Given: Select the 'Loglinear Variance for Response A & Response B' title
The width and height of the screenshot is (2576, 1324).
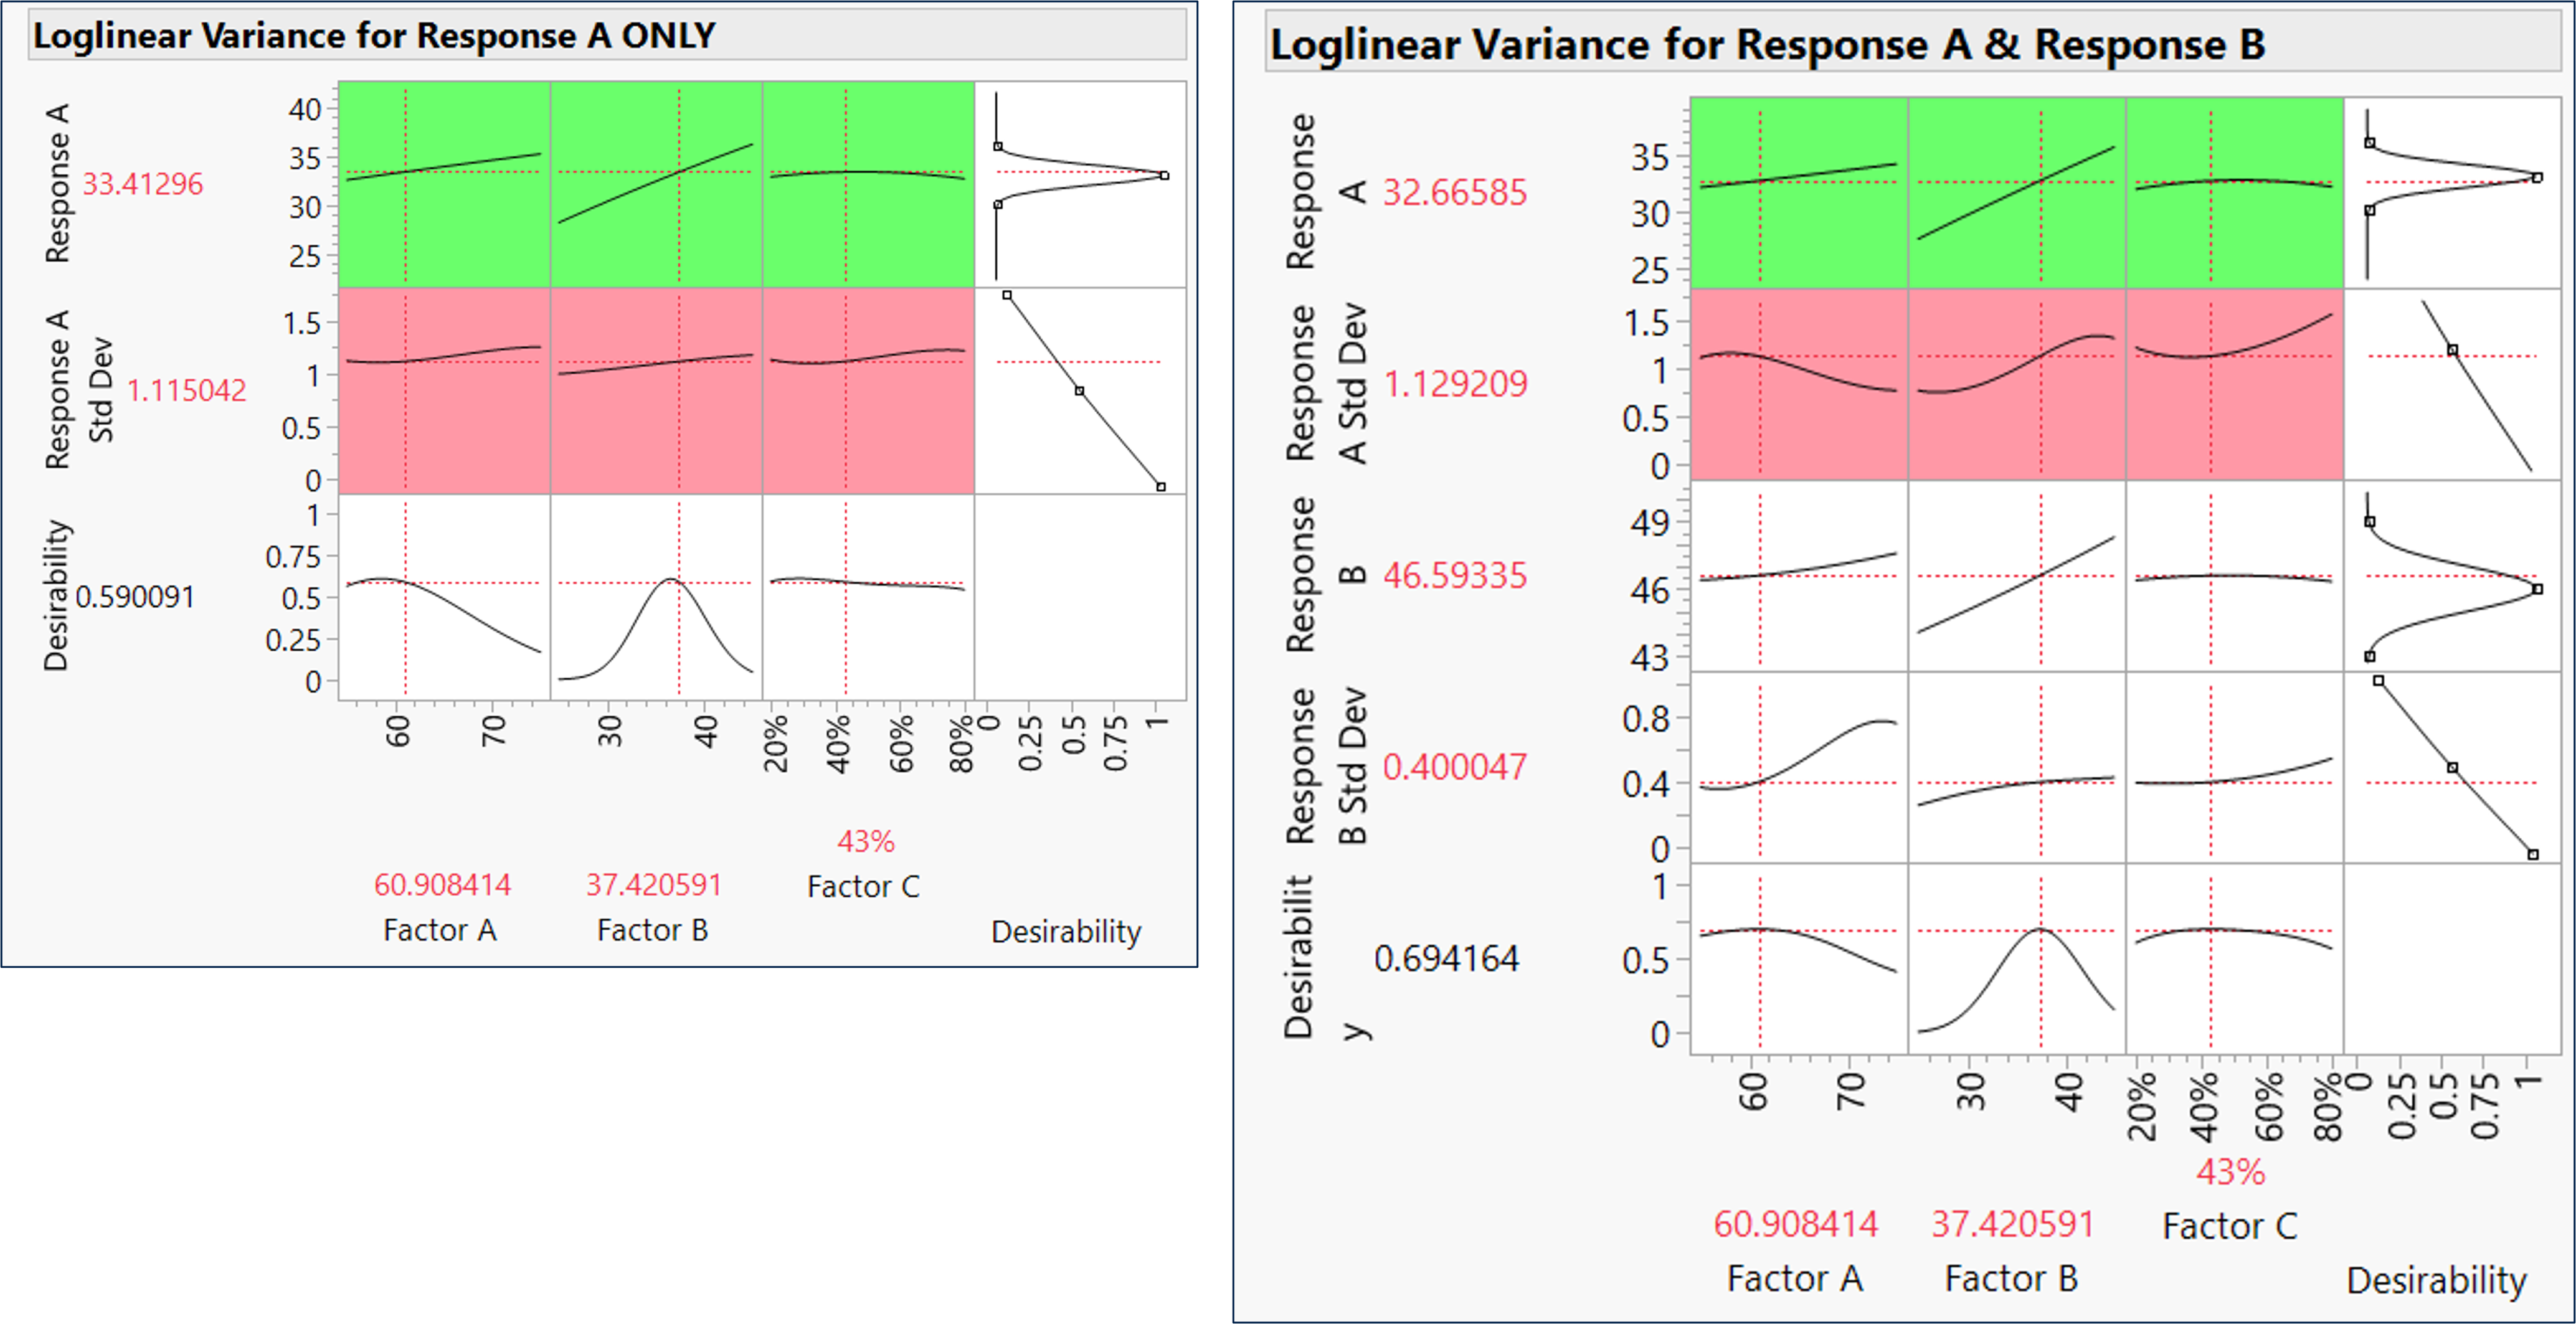Looking at the screenshot, I should (1767, 45).
